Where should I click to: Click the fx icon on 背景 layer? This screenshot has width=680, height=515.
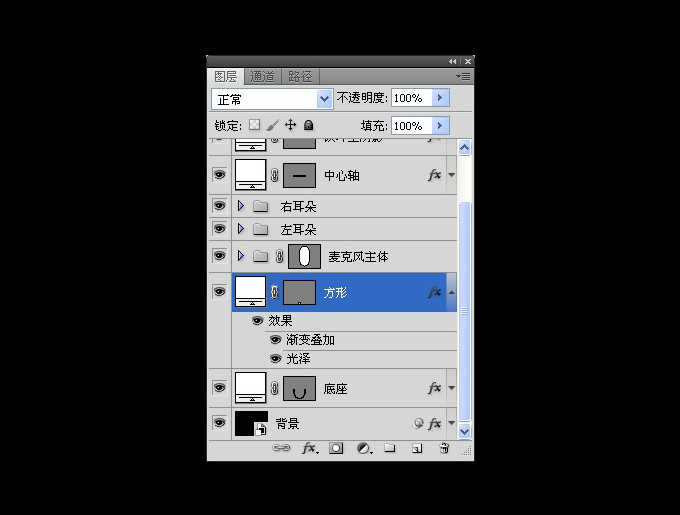point(435,423)
